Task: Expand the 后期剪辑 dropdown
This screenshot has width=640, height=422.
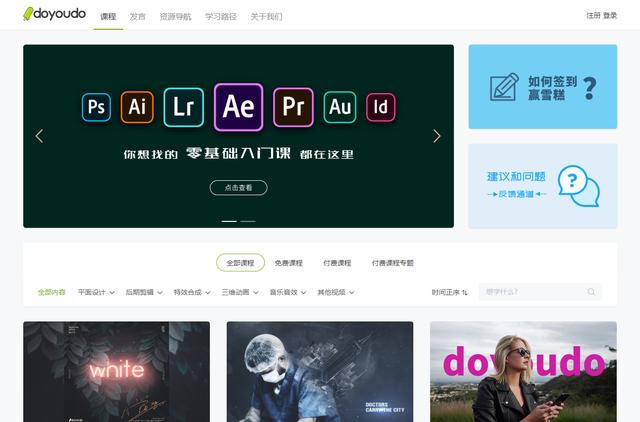Action: [x=144, y=292]
